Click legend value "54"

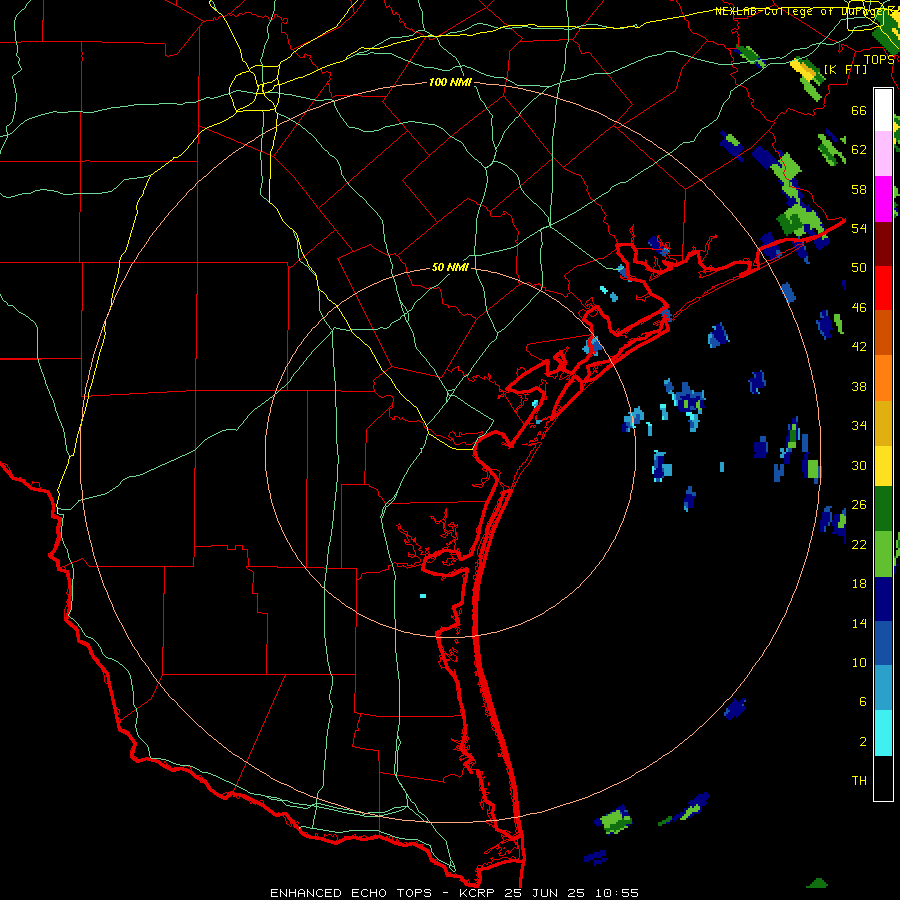[859, 228]
